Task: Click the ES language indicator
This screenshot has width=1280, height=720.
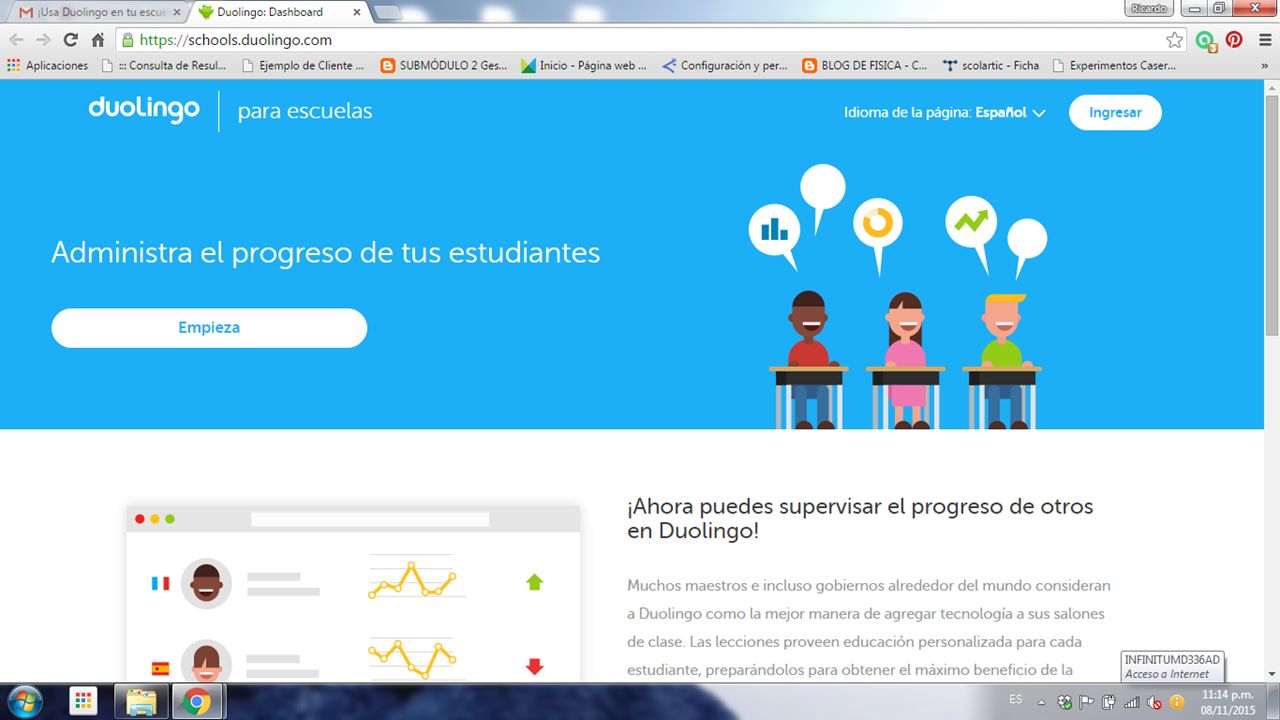Action: point(1016,698)
